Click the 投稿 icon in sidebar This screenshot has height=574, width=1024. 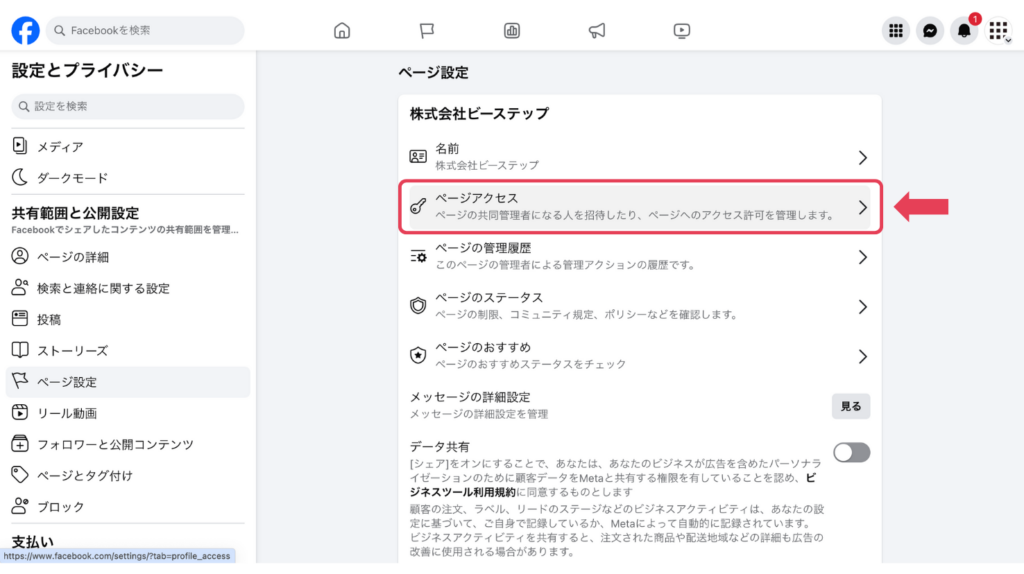[20, 319]
